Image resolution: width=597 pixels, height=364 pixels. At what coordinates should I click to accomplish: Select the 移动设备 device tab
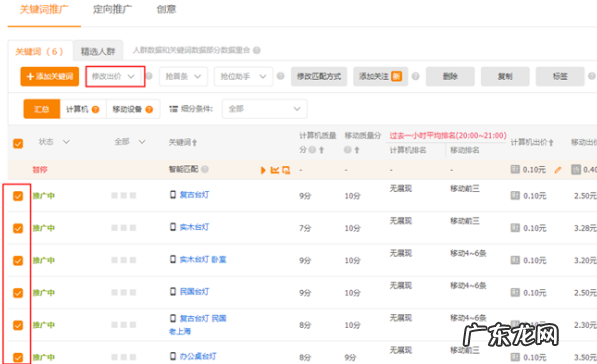[133, 109]
